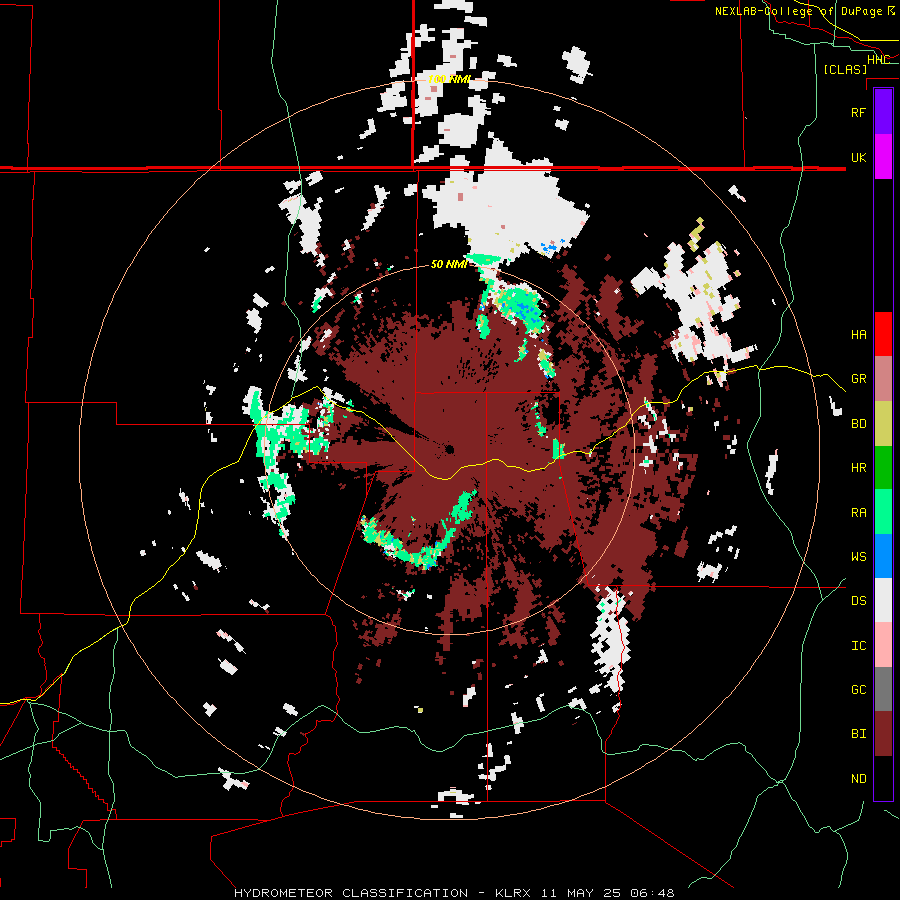Click the HR legend label
Screen dimensions: 900x900
(858, 468)
